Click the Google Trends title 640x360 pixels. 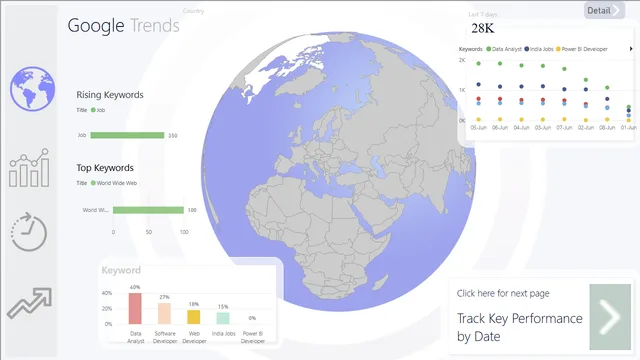pos(123,25)
